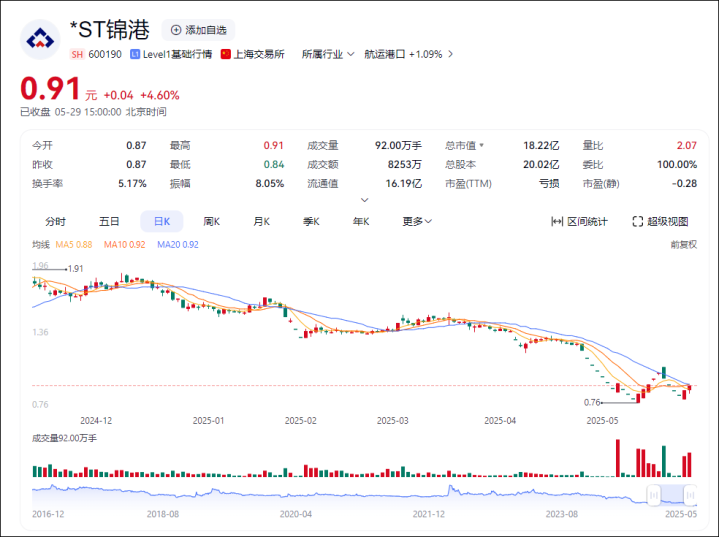Click the 振幅 value 8.05%
Screen dimensions: 719x537
coord(270,183)
